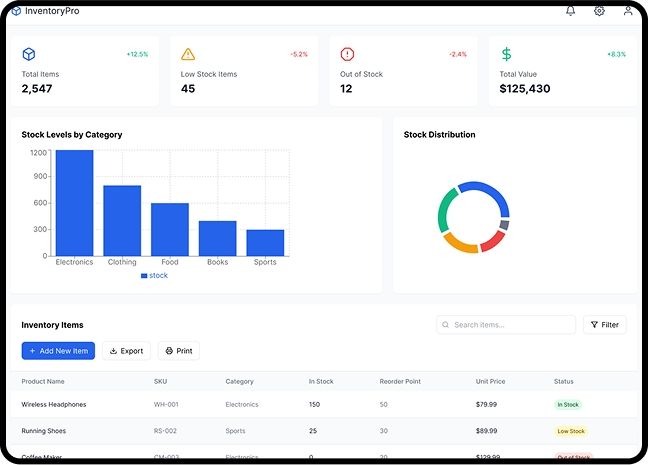Open settings gear icon
648x465 pixels.
[599, 11]
